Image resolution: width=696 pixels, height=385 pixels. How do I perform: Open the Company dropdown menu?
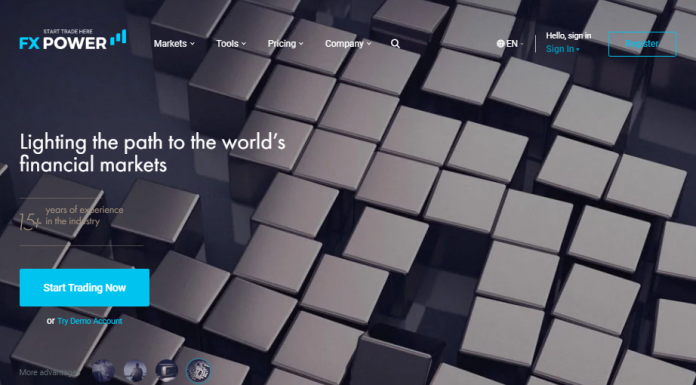348,44
